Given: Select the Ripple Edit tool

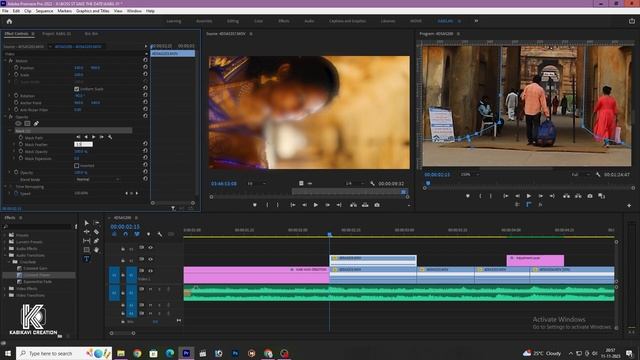Looking at the screenshot, I should pos(87,232).
